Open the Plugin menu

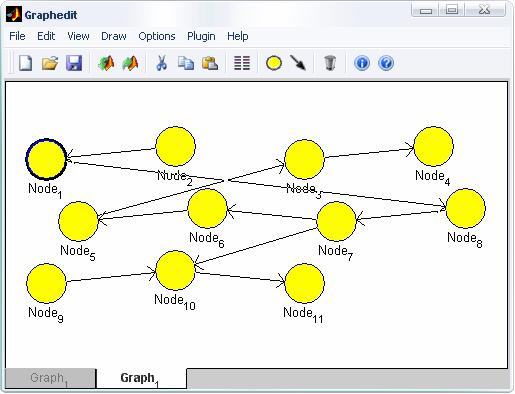pos(201,36)
